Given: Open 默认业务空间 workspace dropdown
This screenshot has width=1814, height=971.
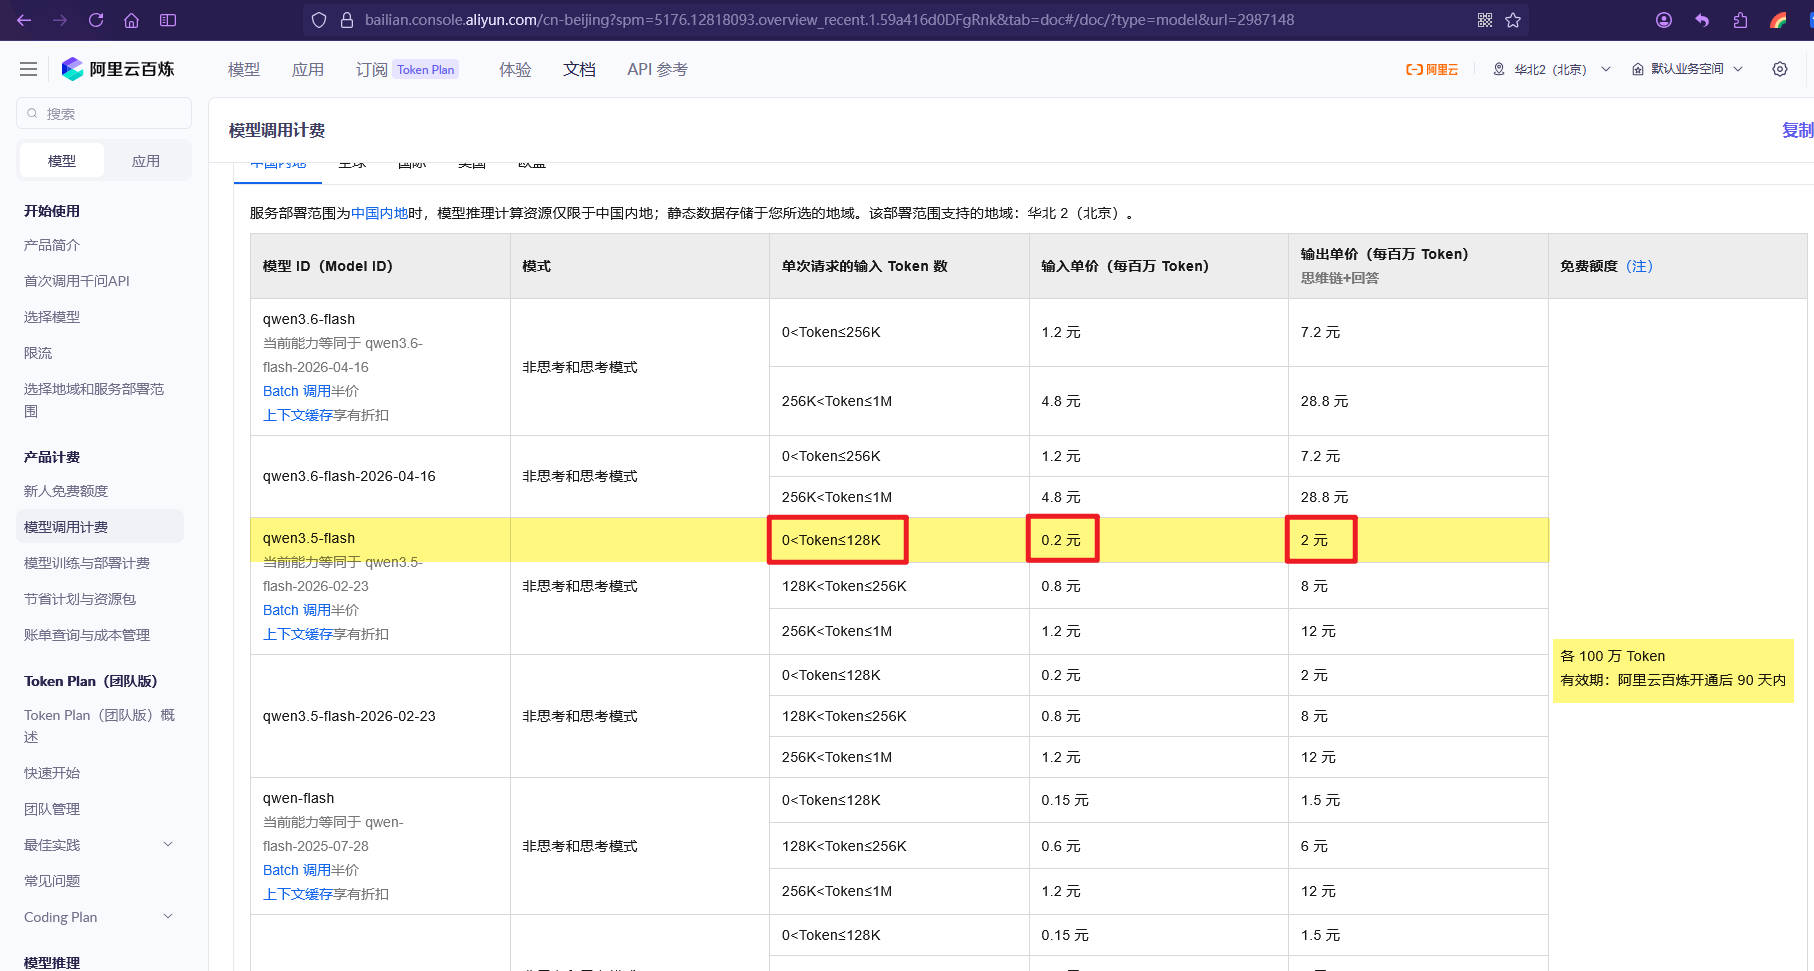Looking at the screenshot, I should click(1687, 69).
